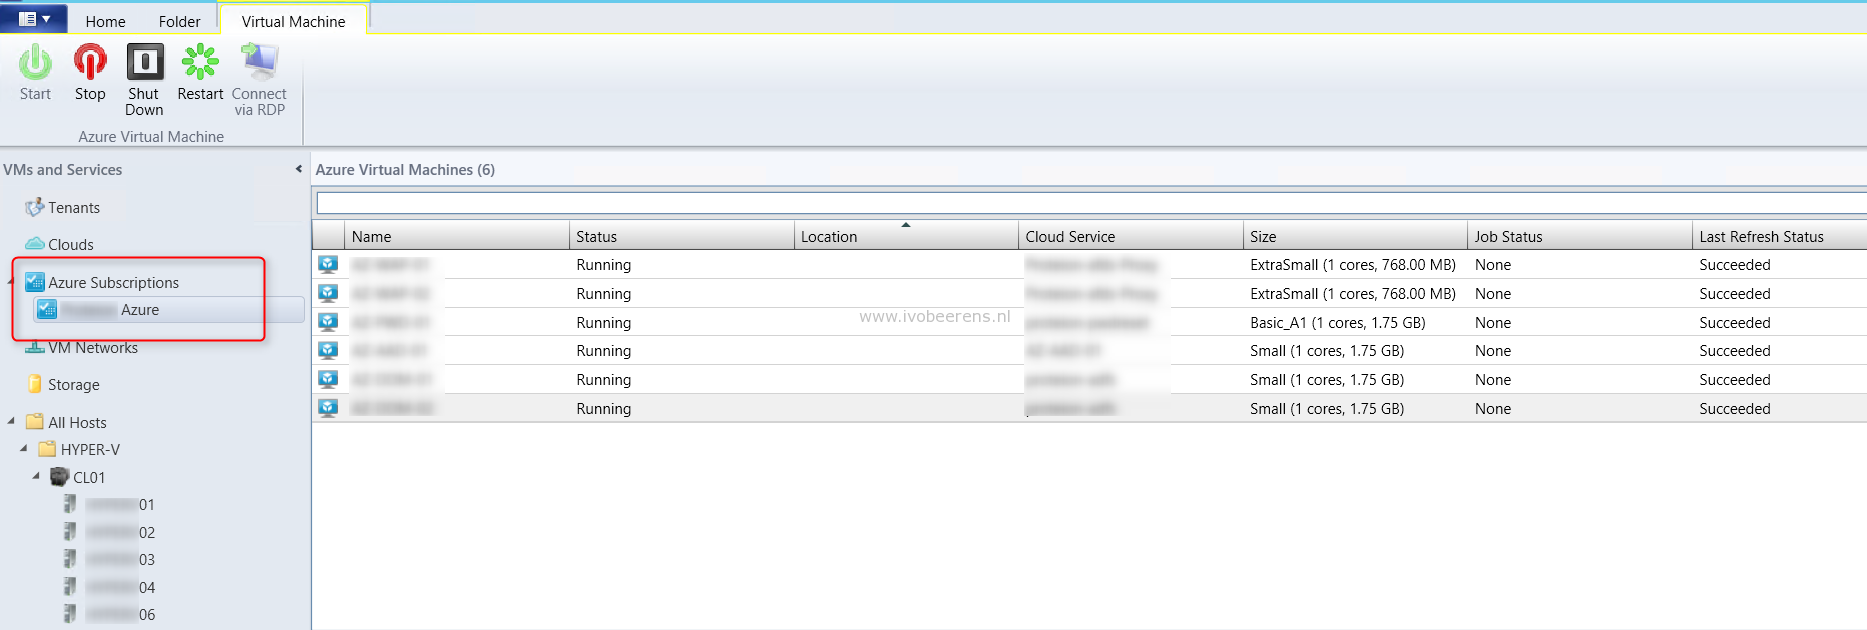Click the Connect via RDP icon

click(259, 62)
